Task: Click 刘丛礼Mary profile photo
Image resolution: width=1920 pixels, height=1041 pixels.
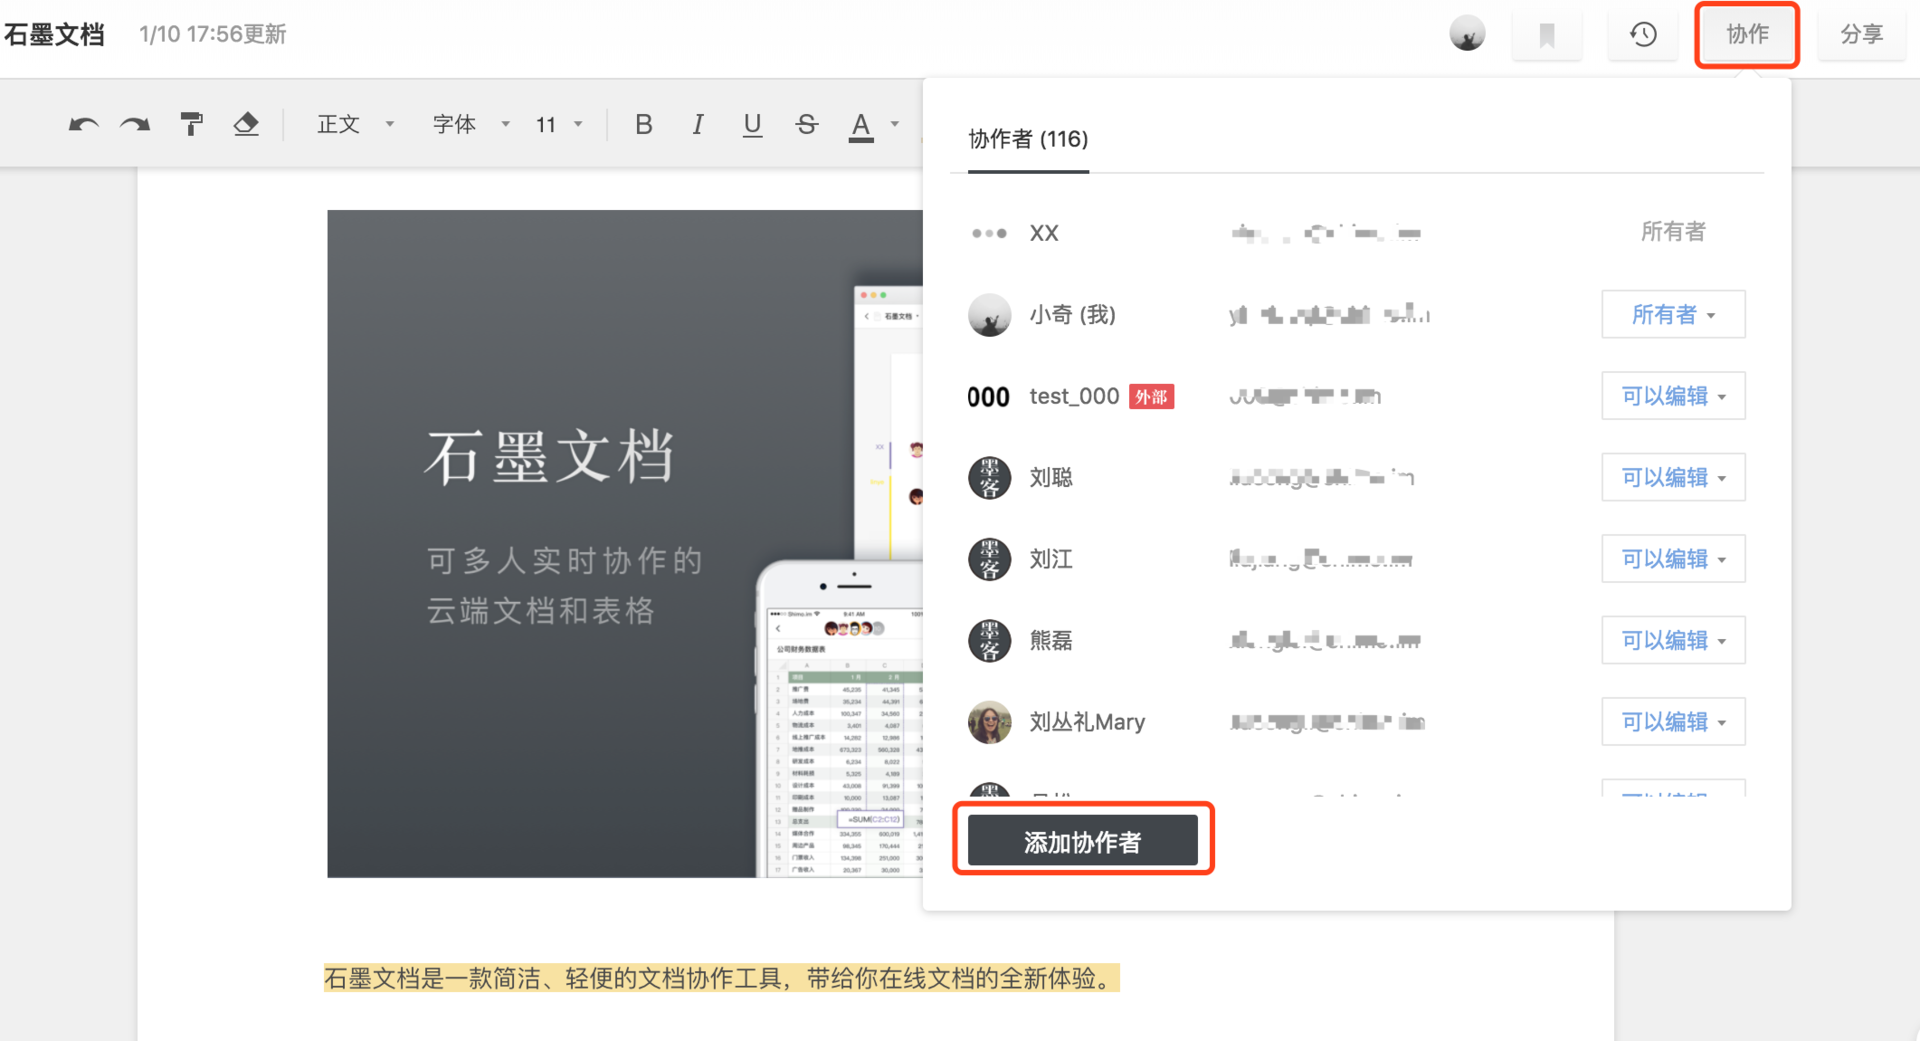Action: click(989, 722)
